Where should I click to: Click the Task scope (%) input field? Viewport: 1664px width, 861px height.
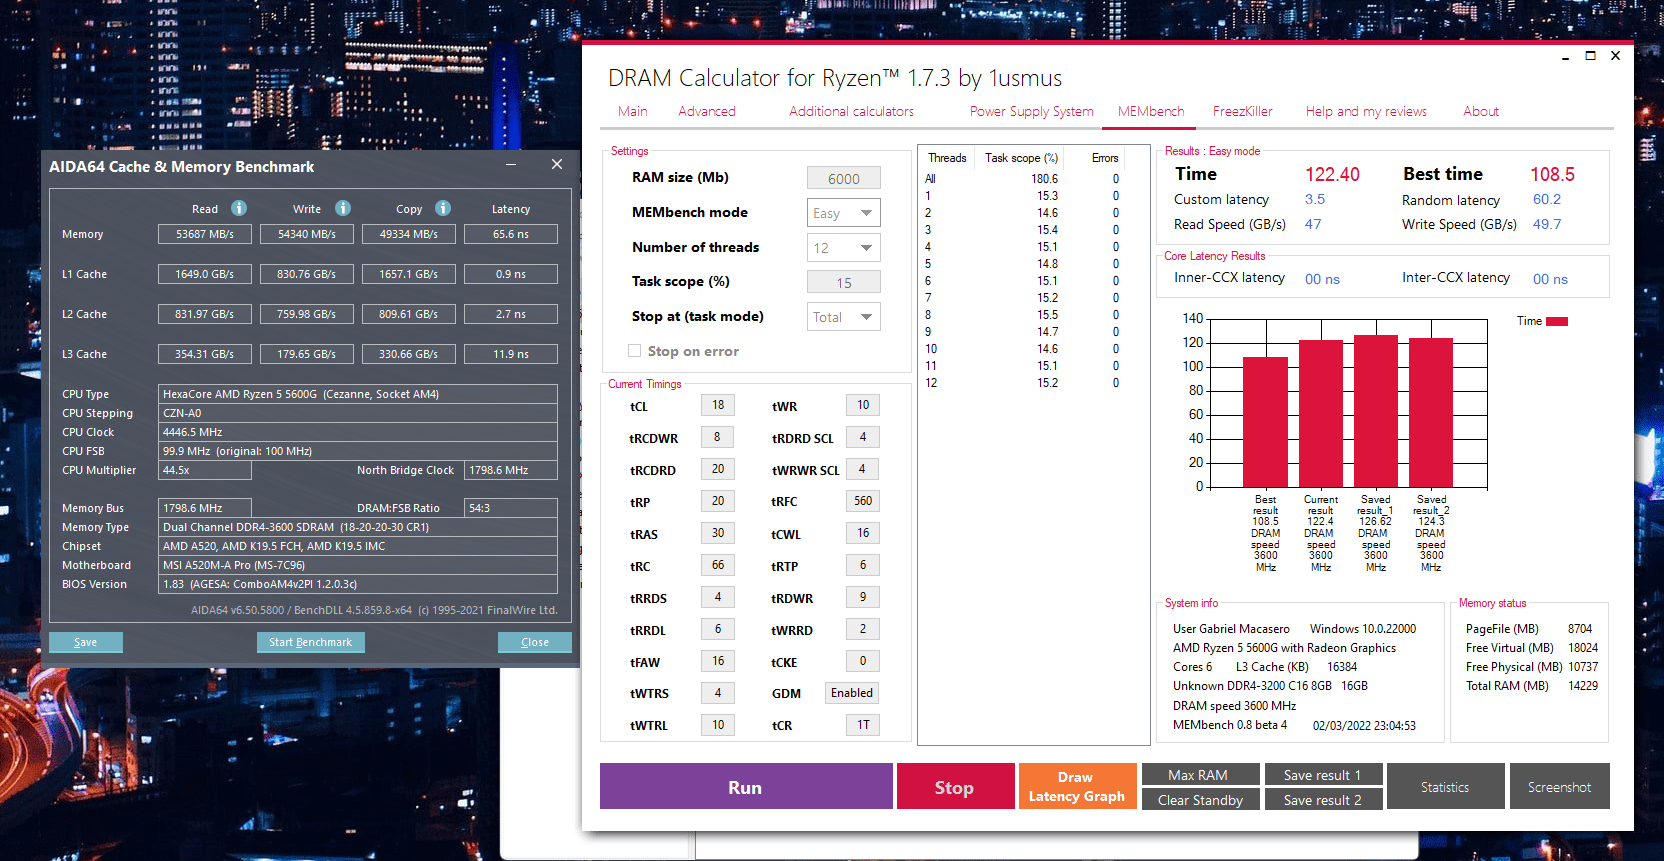(844, 282)
